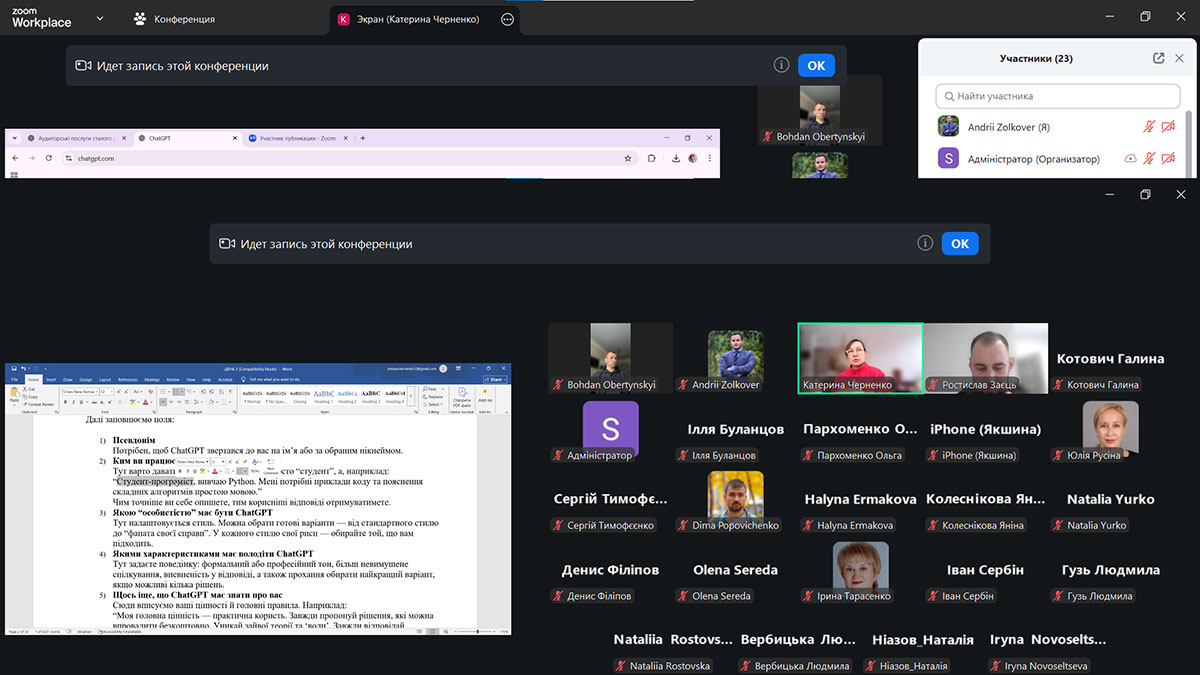The image size is (1200, 675).
Task: Open the Insert tab in Word ribbon
Action: [x=50, y=380]
